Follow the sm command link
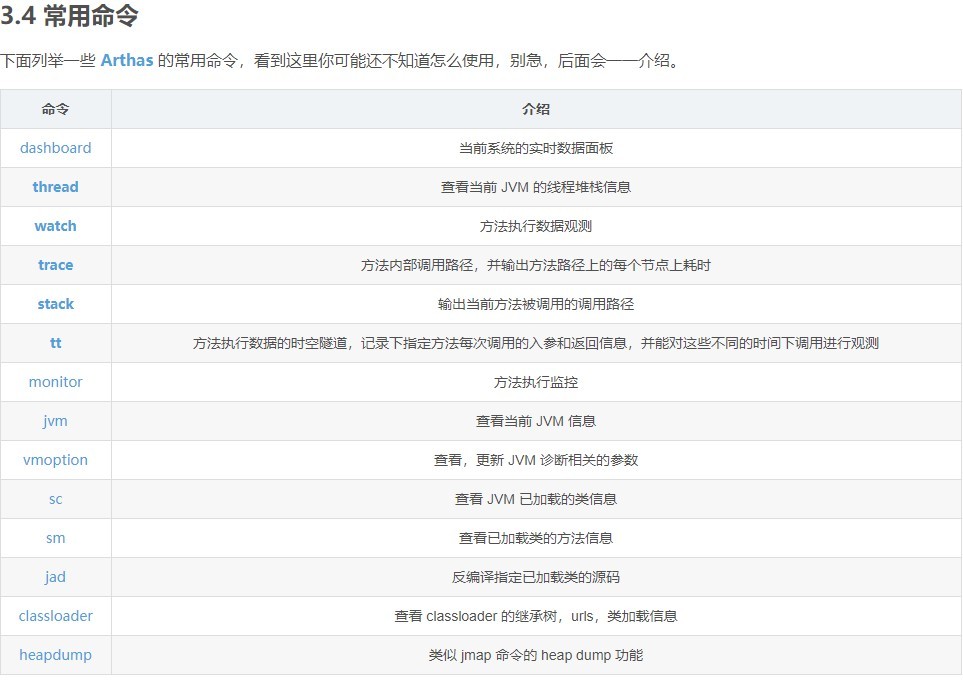The image size is (963, 685). tap(55, 538)
